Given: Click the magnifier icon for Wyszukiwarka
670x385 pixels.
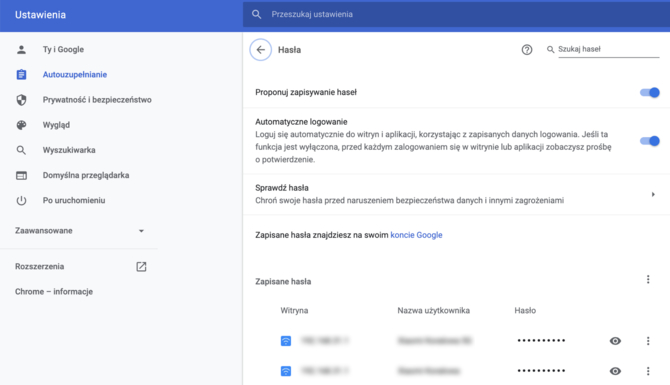Looking at the screenshot, I should pyautogui.click(x=21, y=150).
